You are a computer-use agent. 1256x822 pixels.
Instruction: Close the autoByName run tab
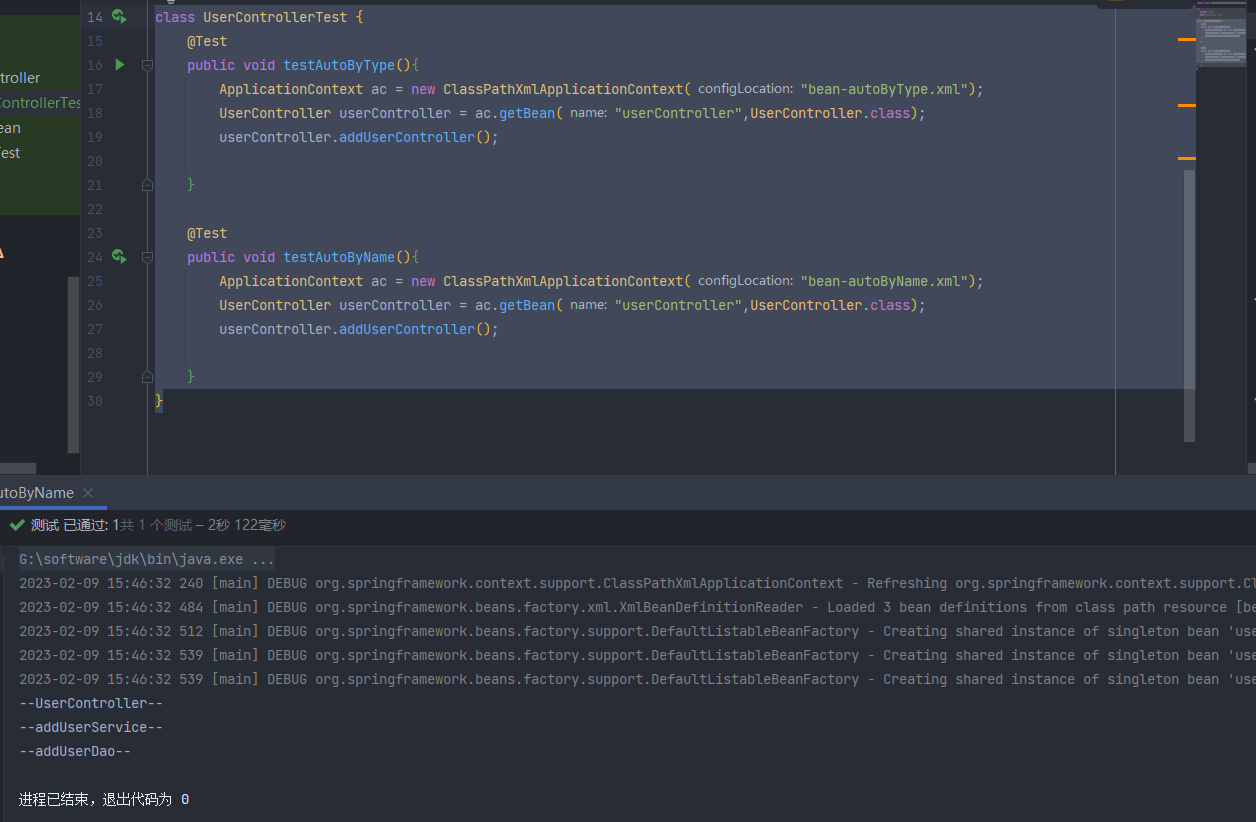click(88, 493)
